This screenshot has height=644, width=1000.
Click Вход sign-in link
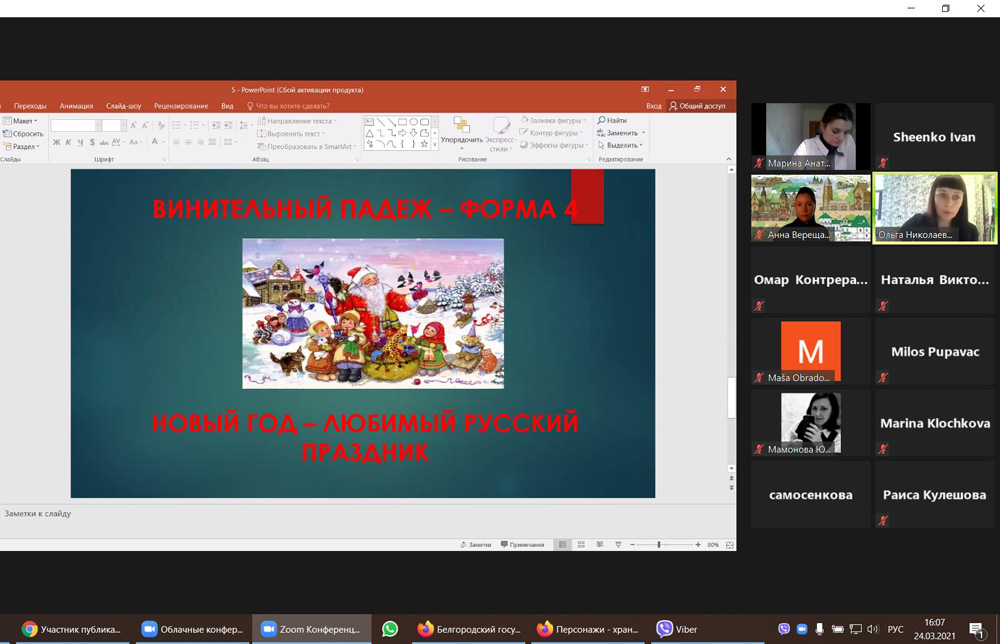point(653,106)
